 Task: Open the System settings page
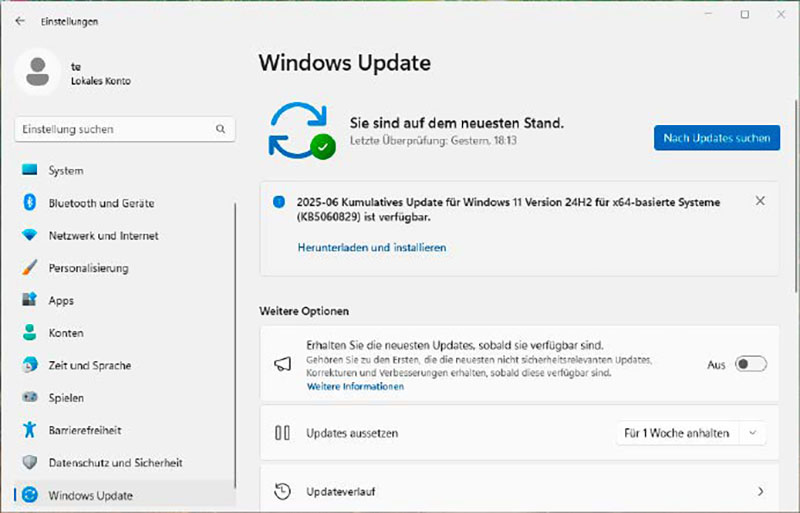pos(124,170)
